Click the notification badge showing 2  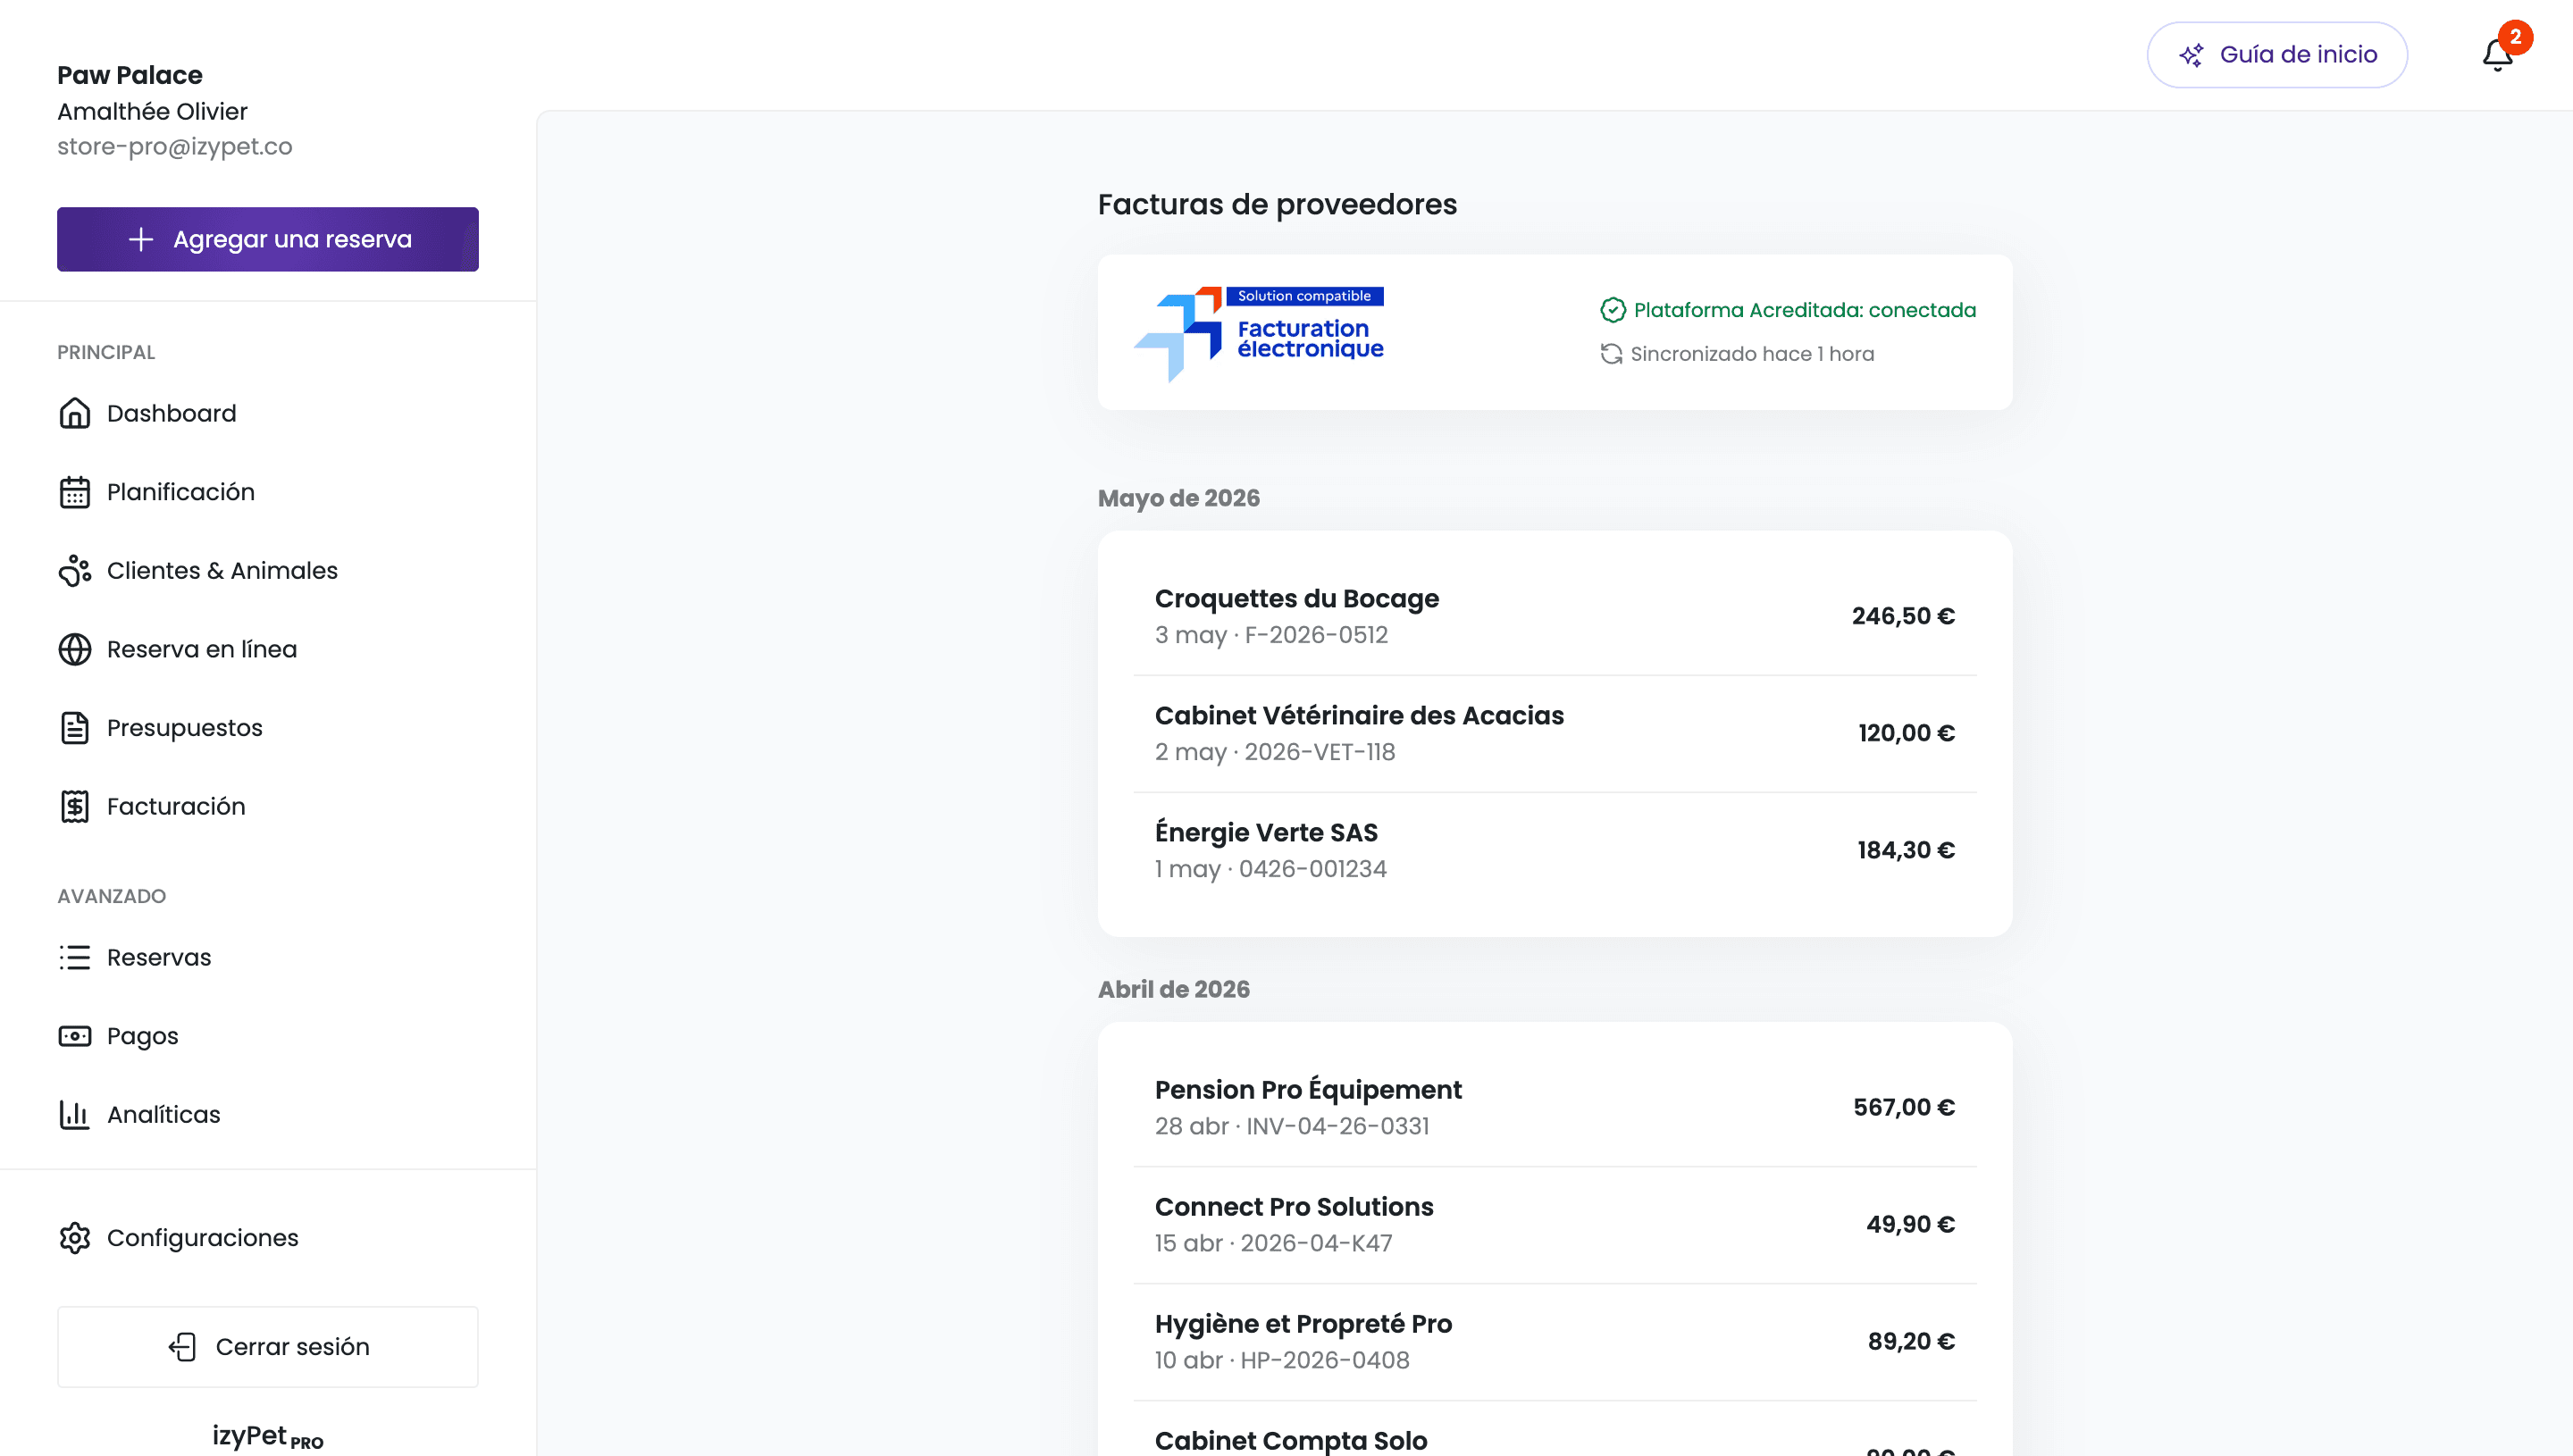click(x=2515, y=37)
